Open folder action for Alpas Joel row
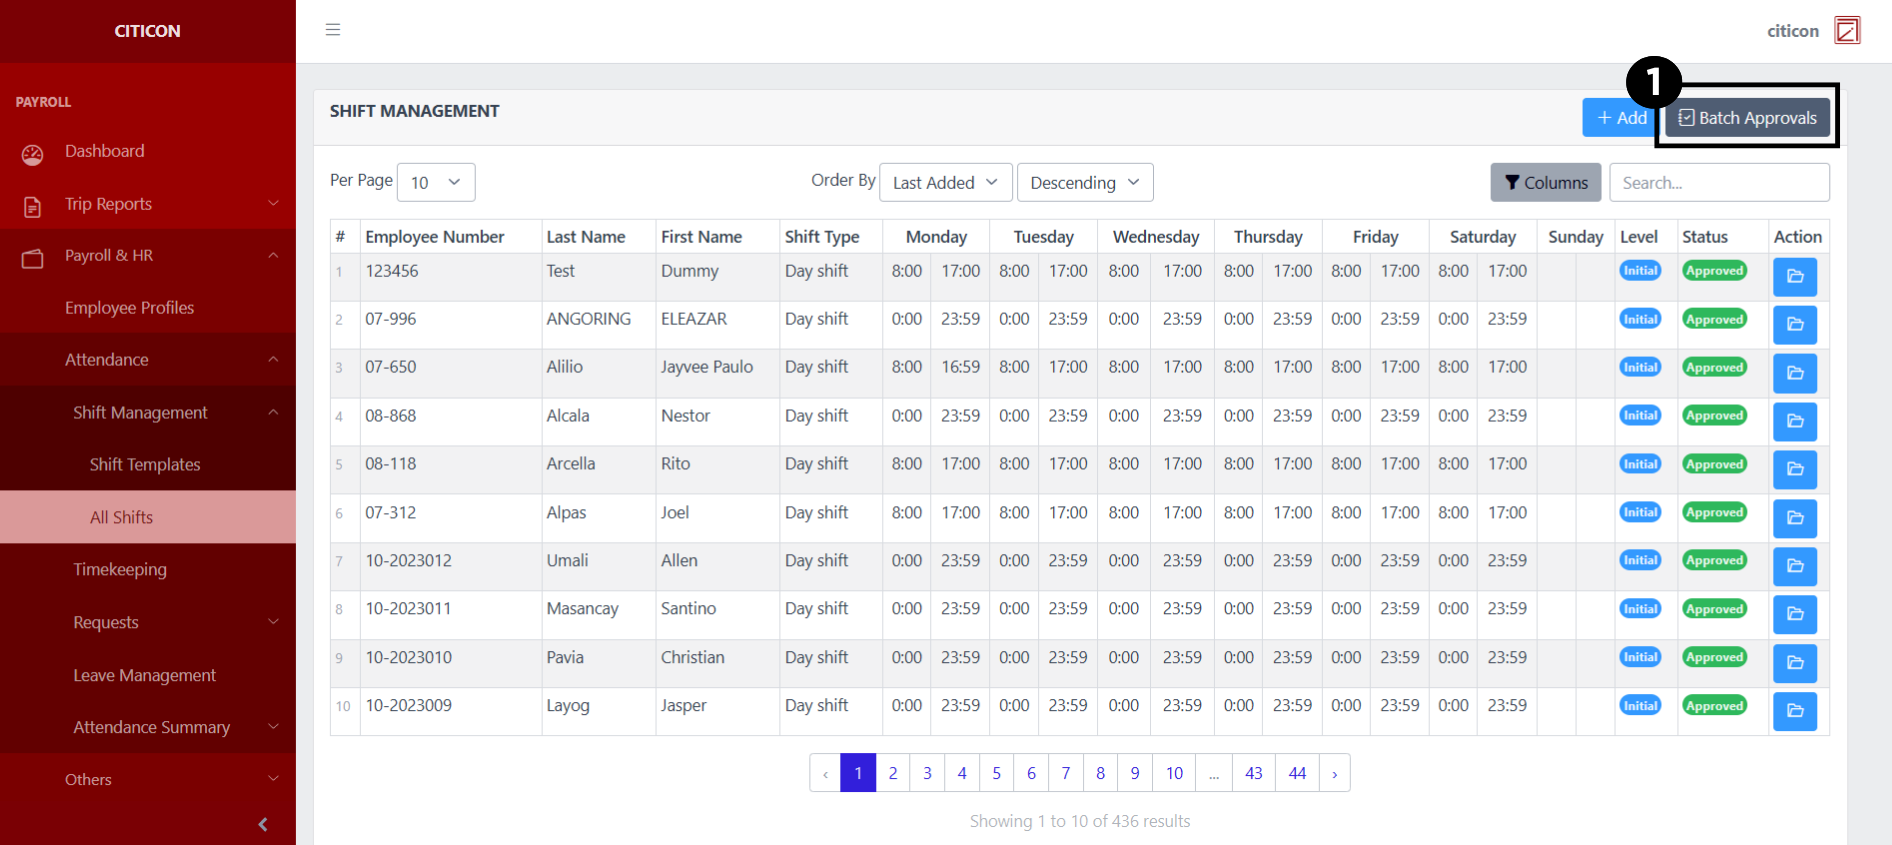This screenshot has width=1892, height=845. coord(1794,518)
